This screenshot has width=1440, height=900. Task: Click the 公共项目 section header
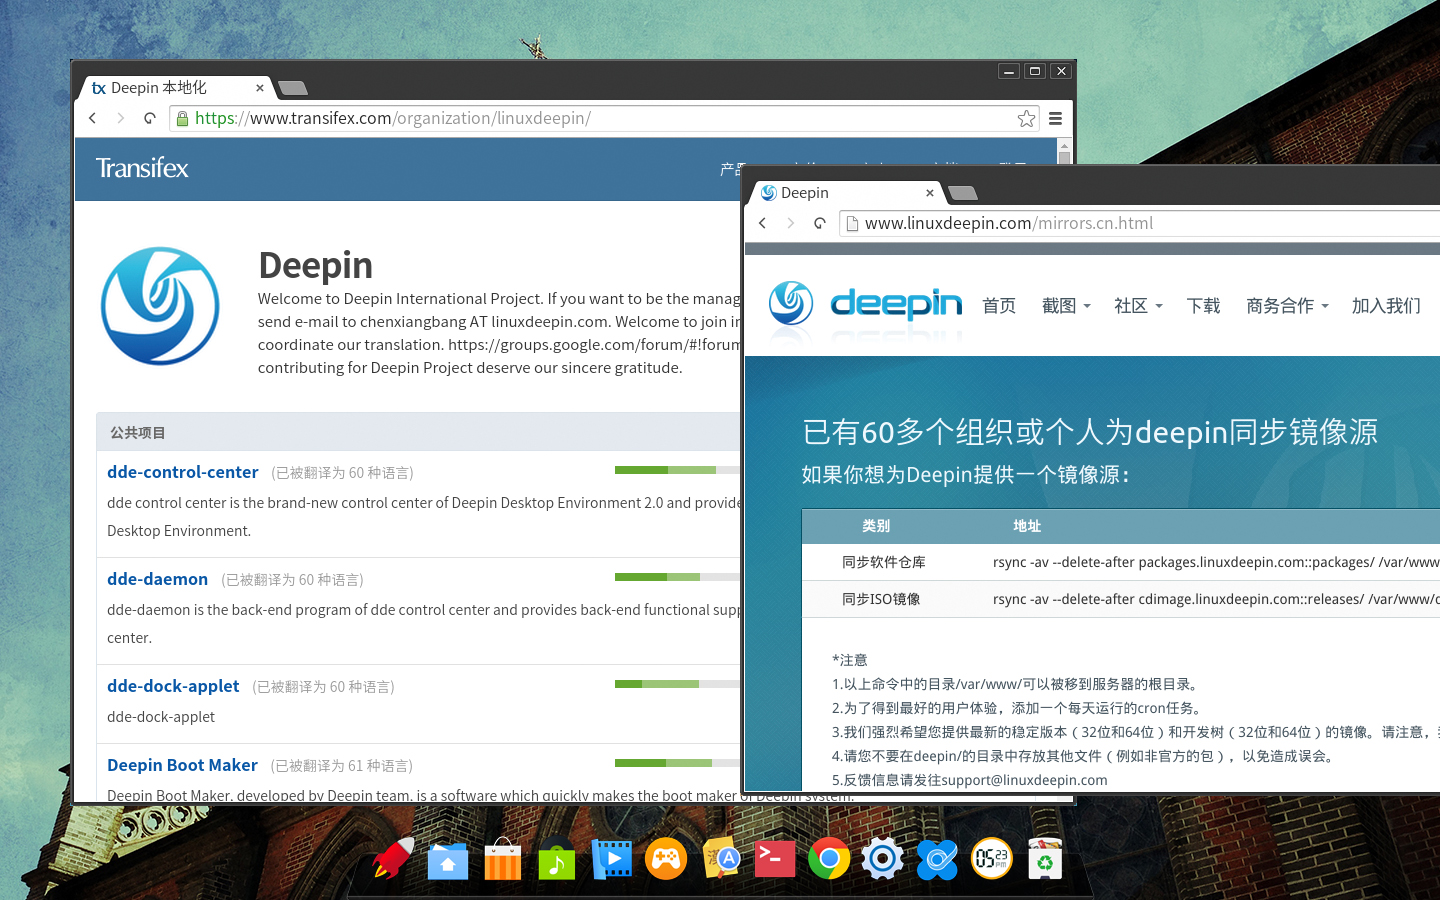pos(138,433)
